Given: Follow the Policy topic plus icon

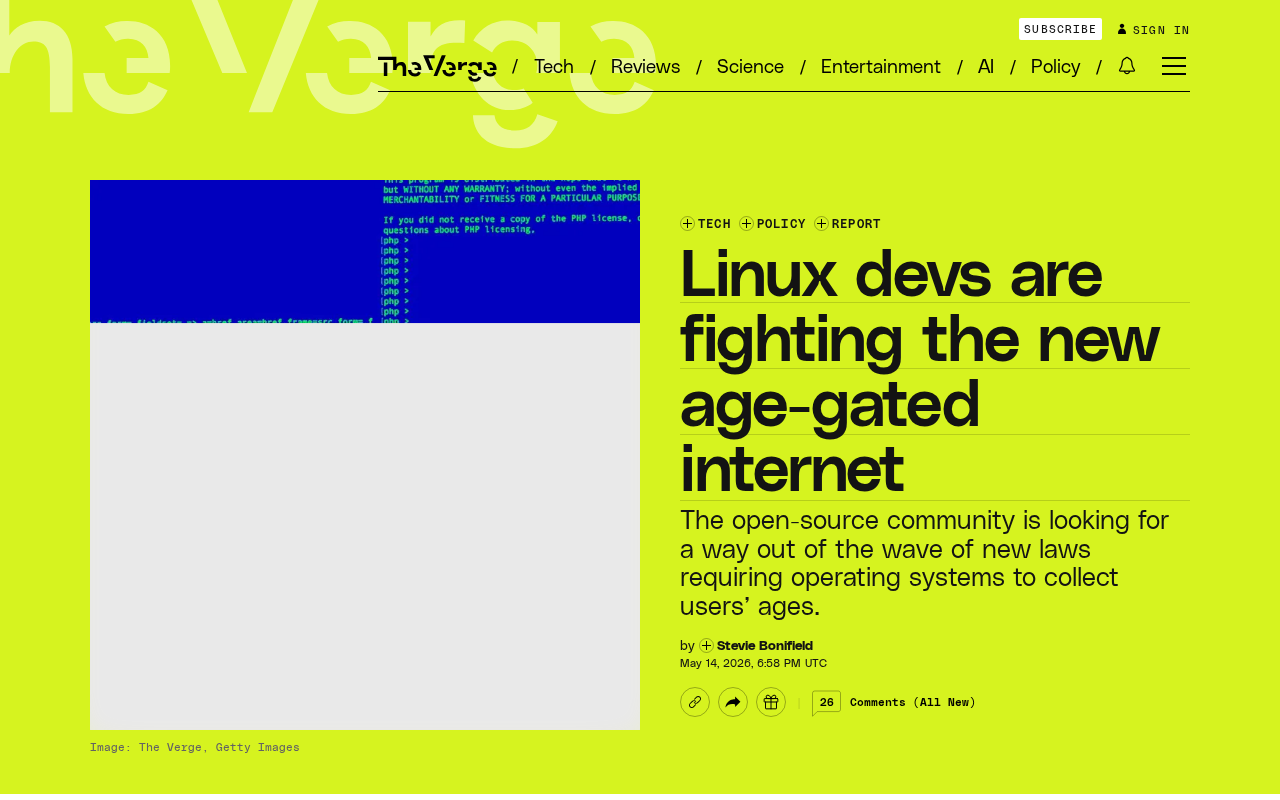Looking at the screenshot, I should click(x=746, y=224).
